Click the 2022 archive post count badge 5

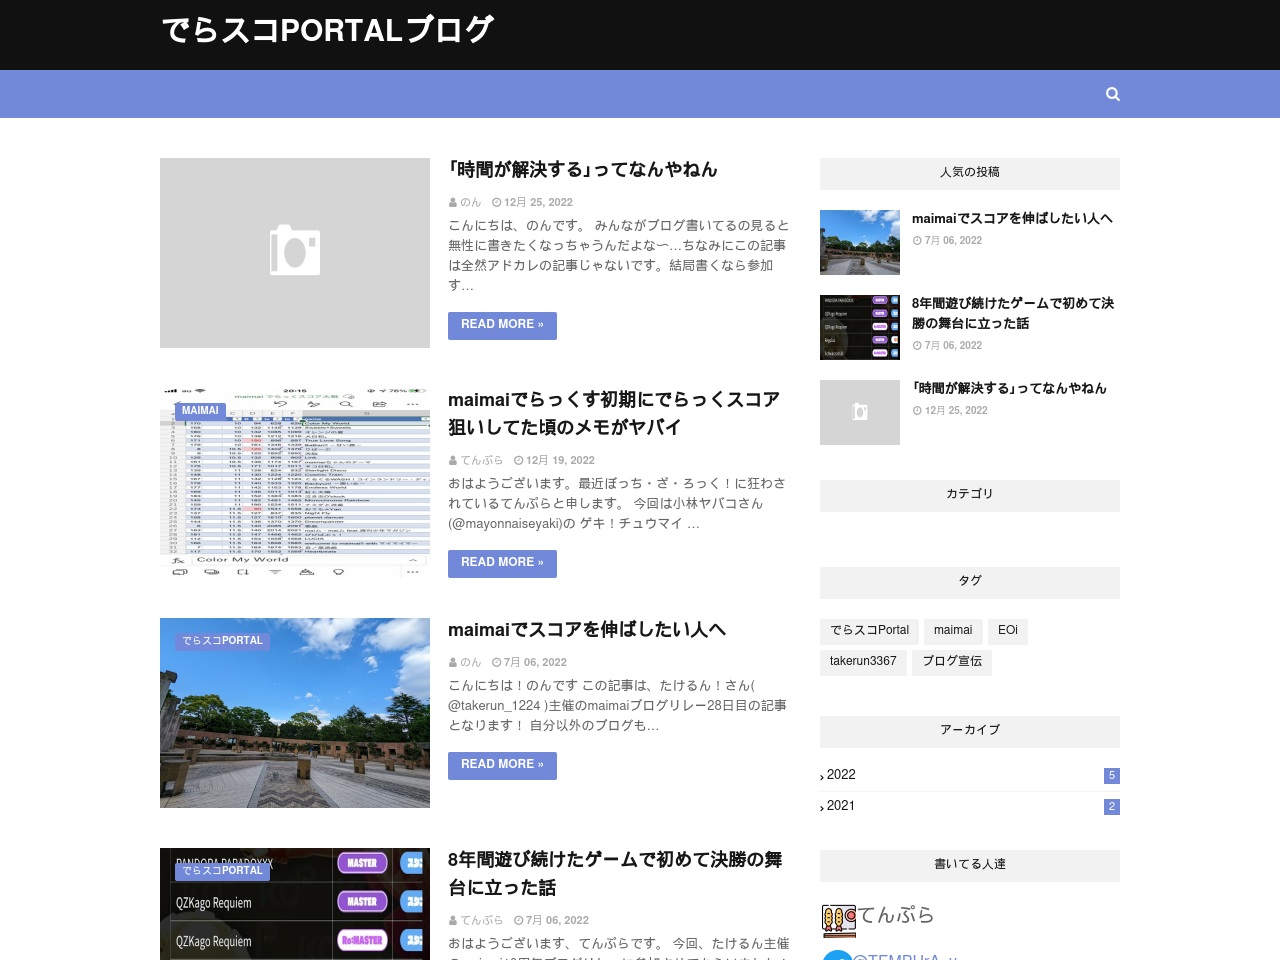pos(1112,776)
